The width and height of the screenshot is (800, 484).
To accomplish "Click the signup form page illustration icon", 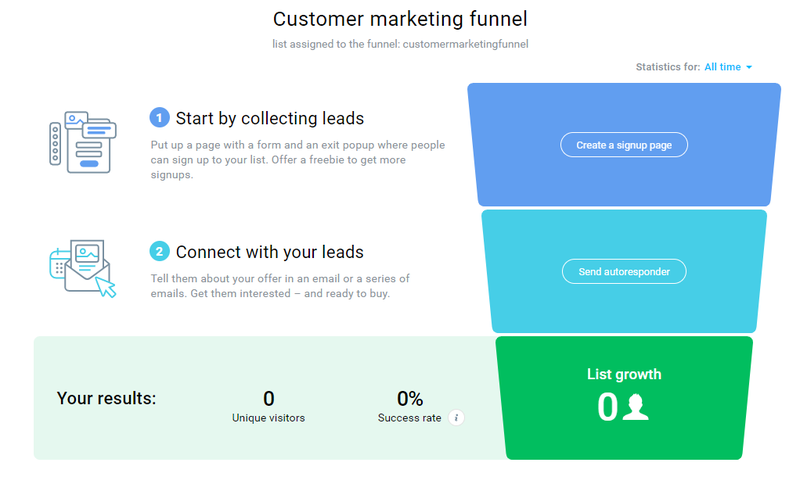I will [x=83, y=142].
